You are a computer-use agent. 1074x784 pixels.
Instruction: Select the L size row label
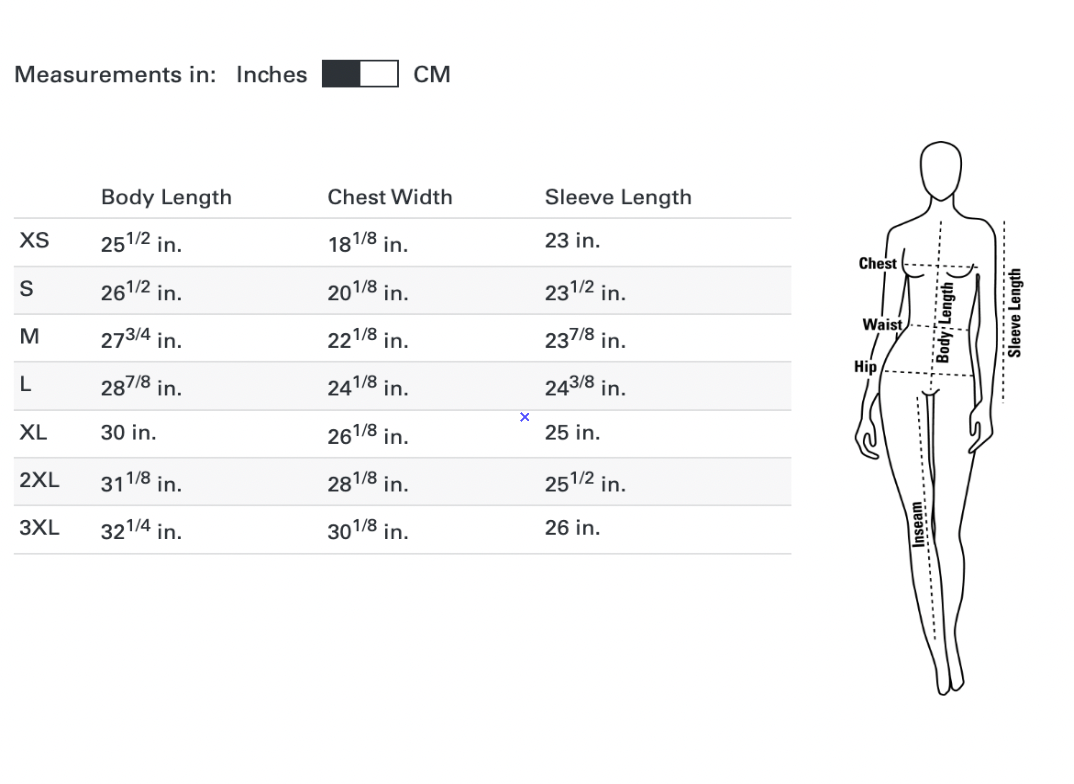tap(26, 384)
